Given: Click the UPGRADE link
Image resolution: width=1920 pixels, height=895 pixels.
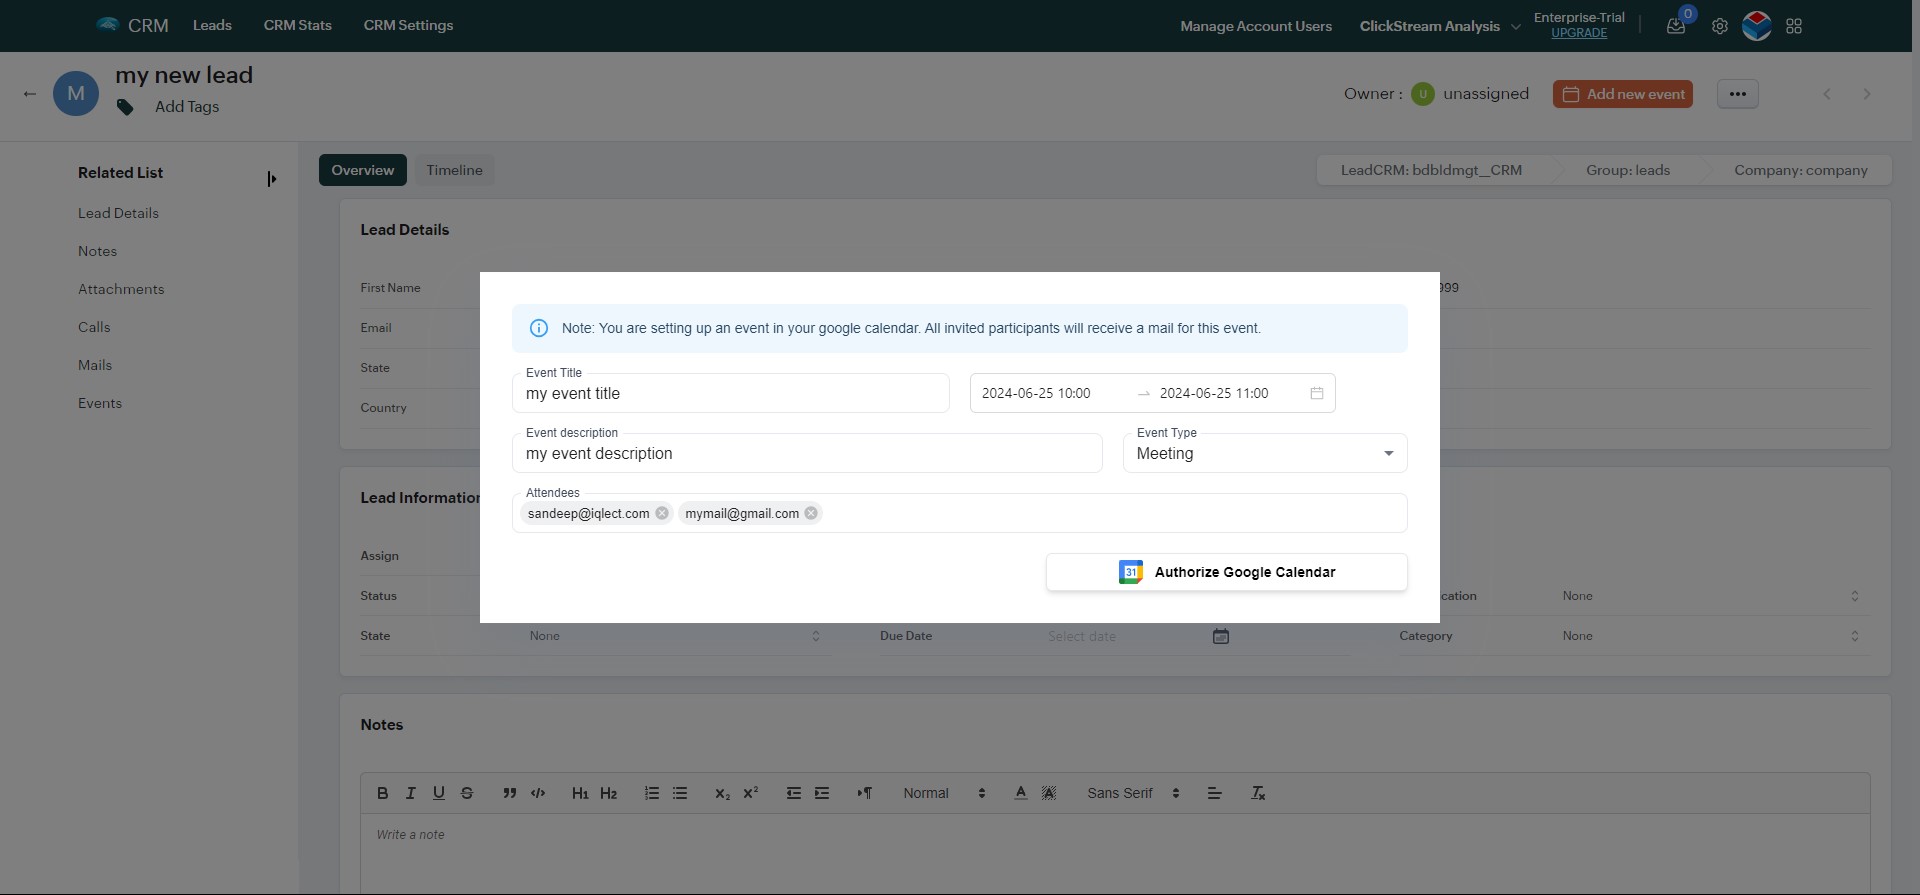Looking at the screenshot, I should [x=1579, y=33].
